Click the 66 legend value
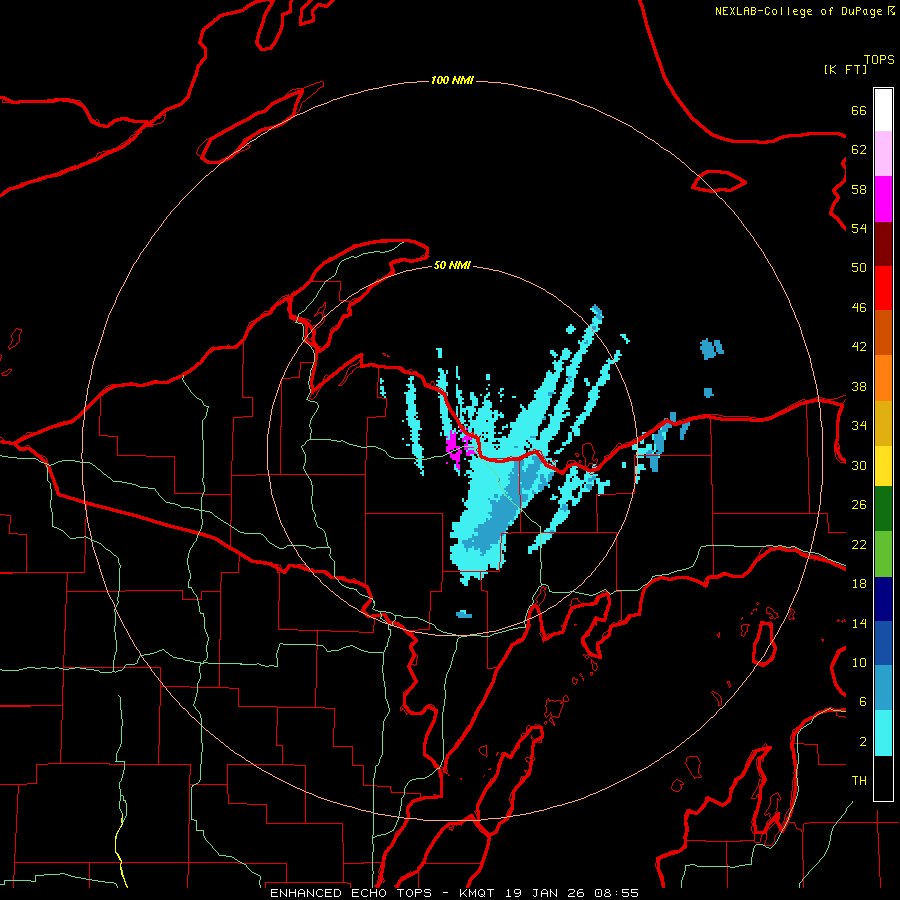This screenshot has width=900, height=900. [x=859, y=110]
